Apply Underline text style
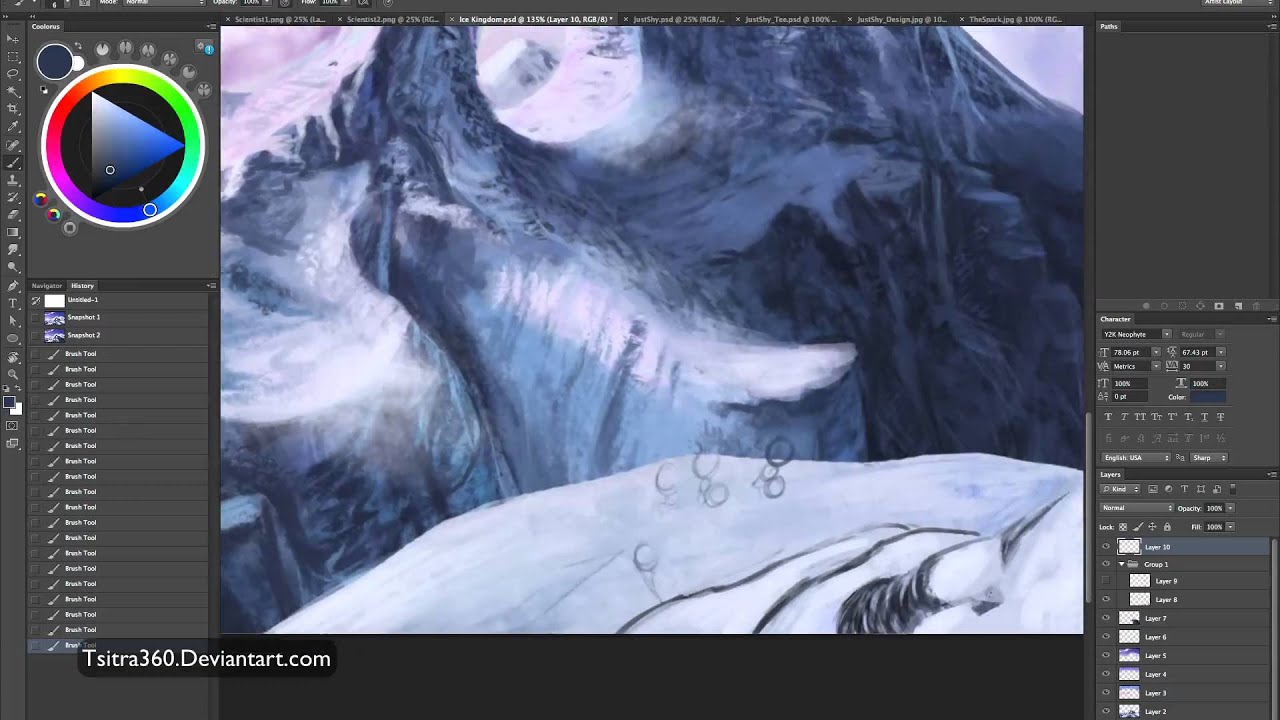 point(1205,417)
